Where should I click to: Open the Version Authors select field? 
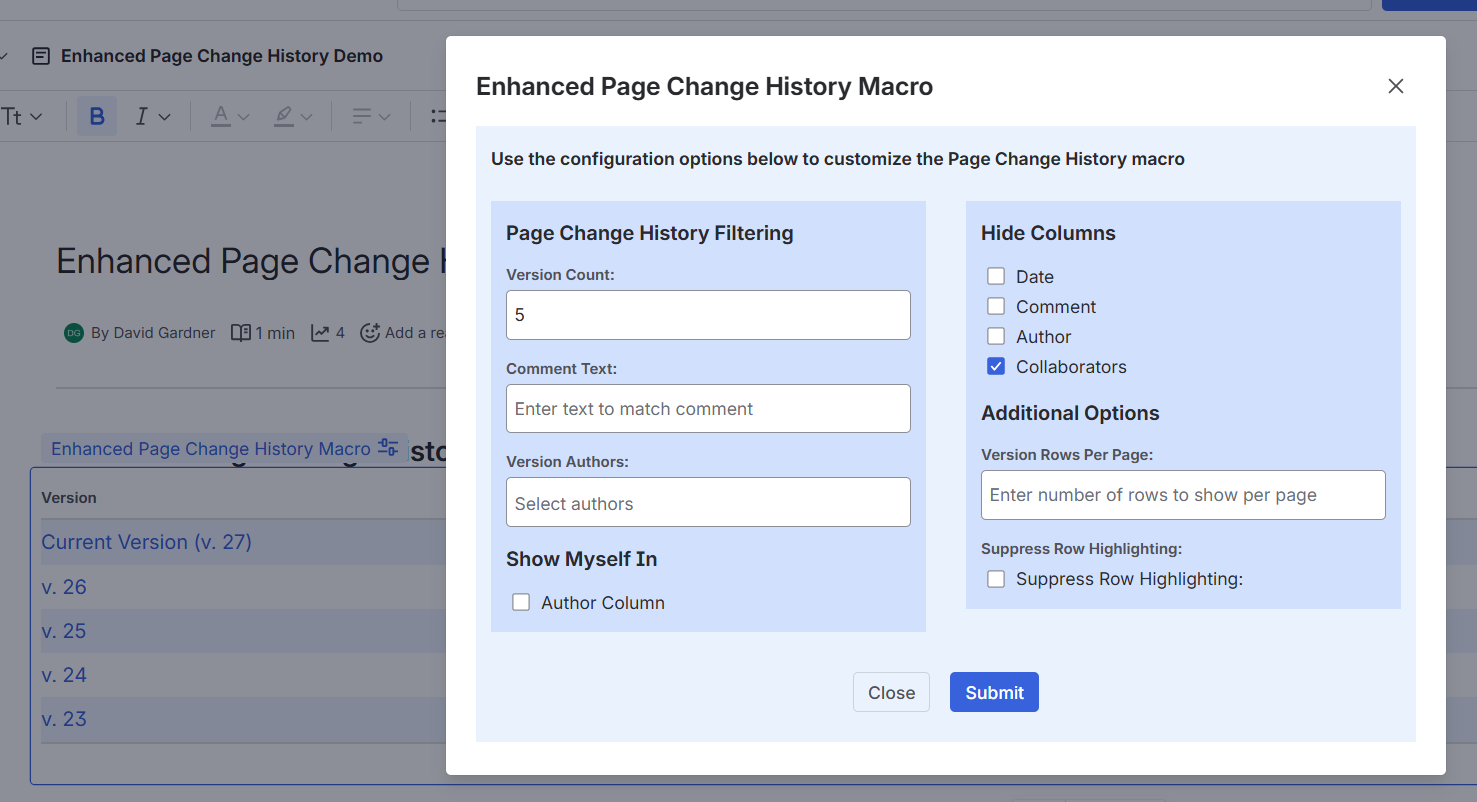(708, 503)
